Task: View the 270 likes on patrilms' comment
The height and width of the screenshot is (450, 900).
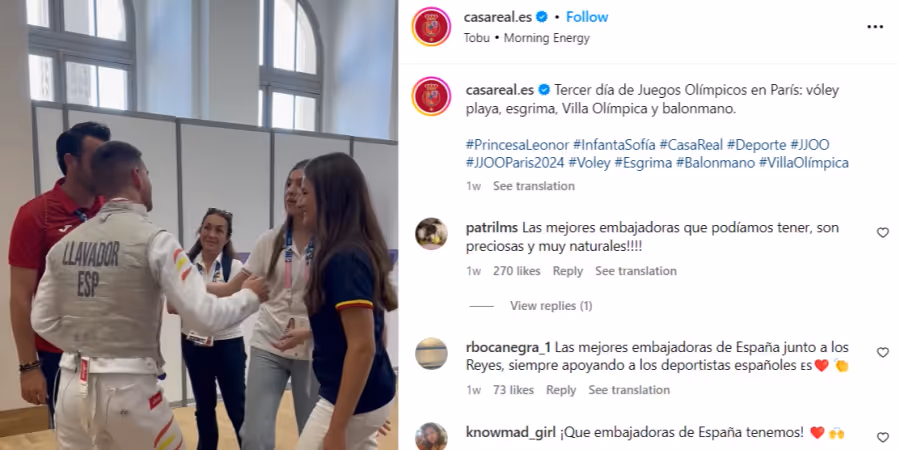Action: (517, 271)
